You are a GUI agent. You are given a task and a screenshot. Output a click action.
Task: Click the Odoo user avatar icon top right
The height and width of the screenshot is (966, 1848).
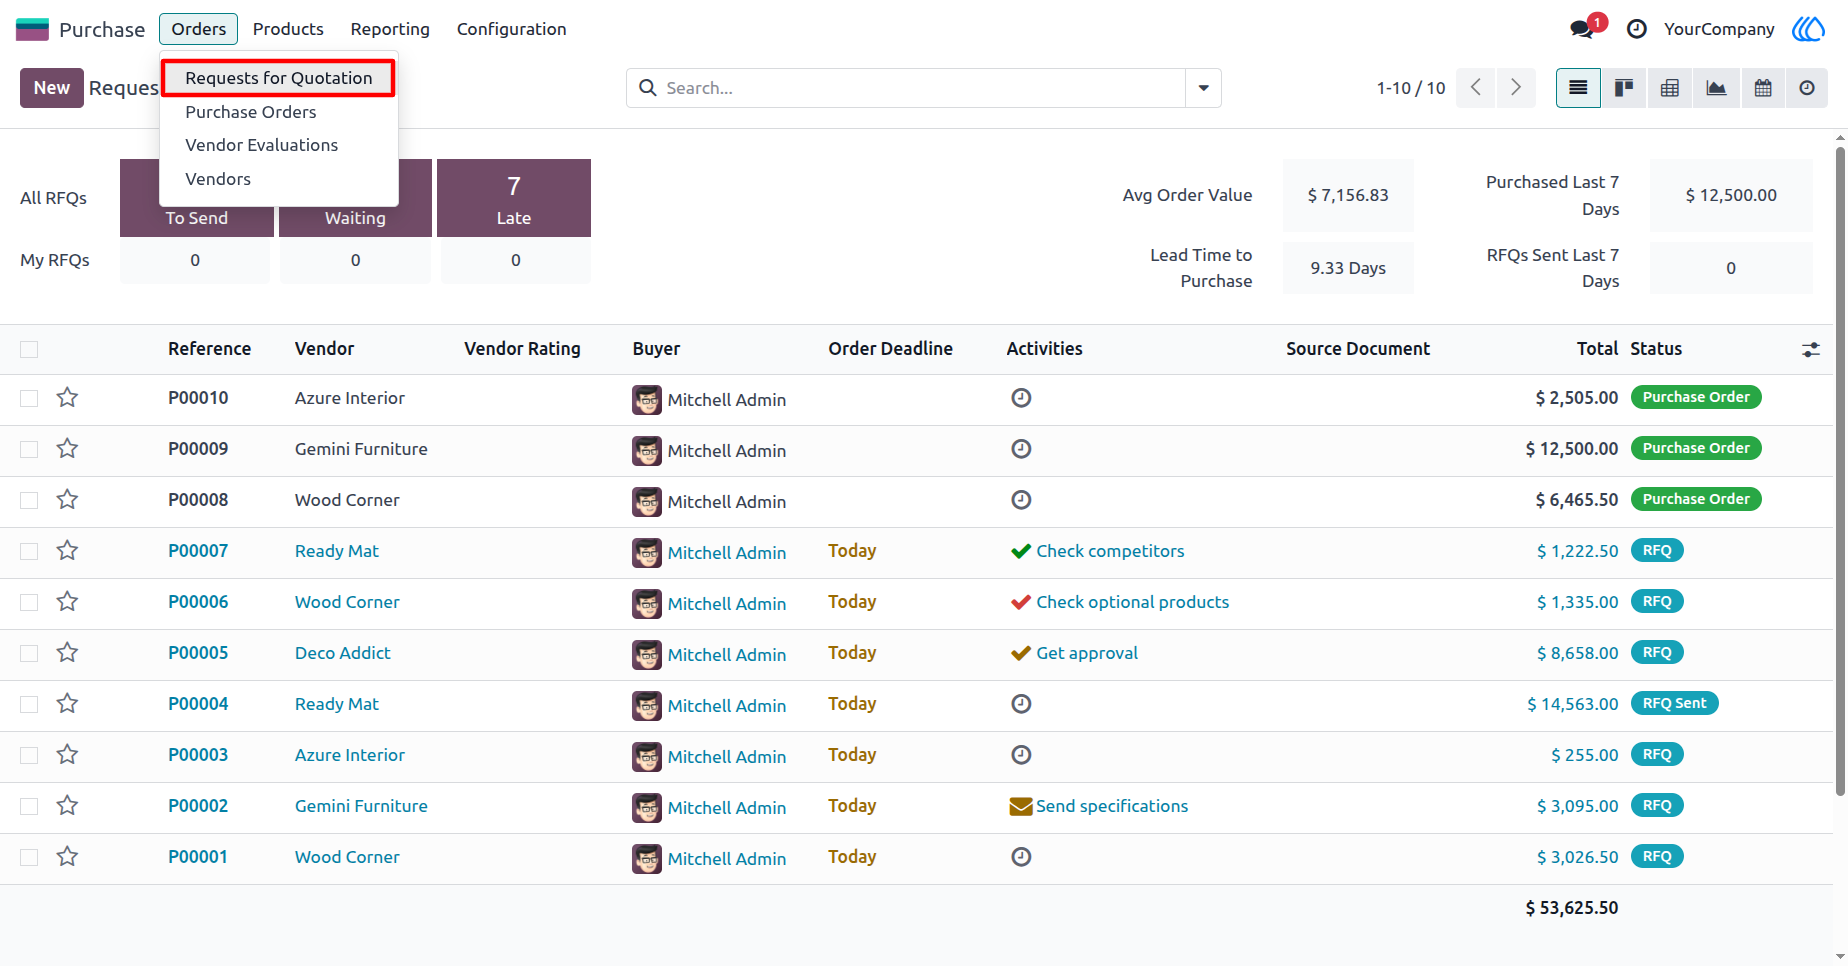pos(1808,29)
